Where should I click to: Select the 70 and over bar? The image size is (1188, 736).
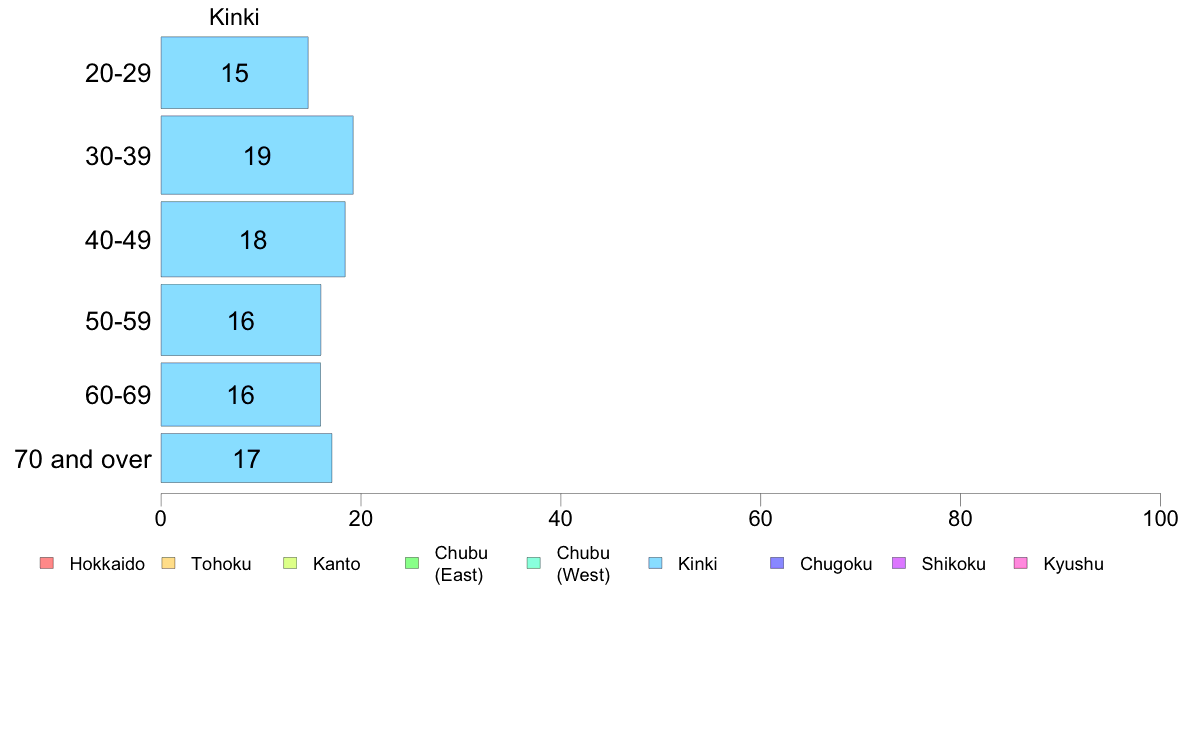tap(246, 459)
